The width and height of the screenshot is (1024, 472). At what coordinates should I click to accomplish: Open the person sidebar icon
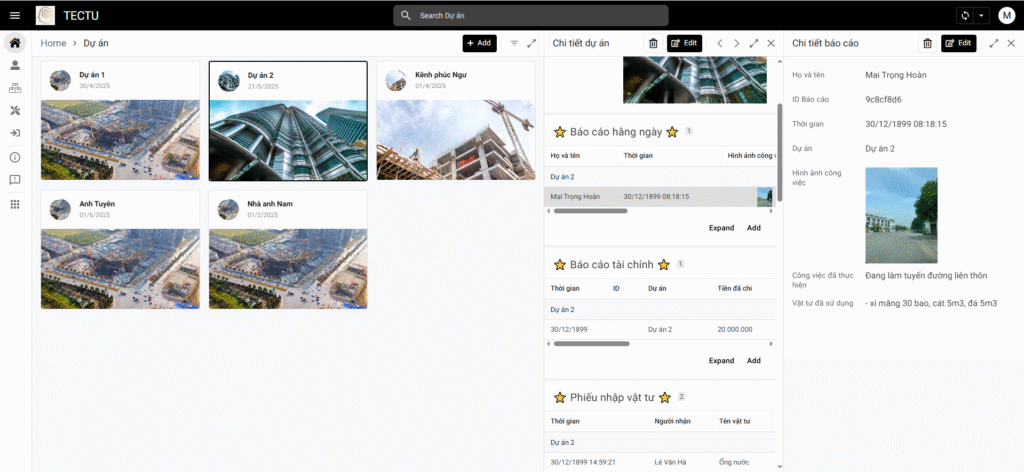coord(15,65)
